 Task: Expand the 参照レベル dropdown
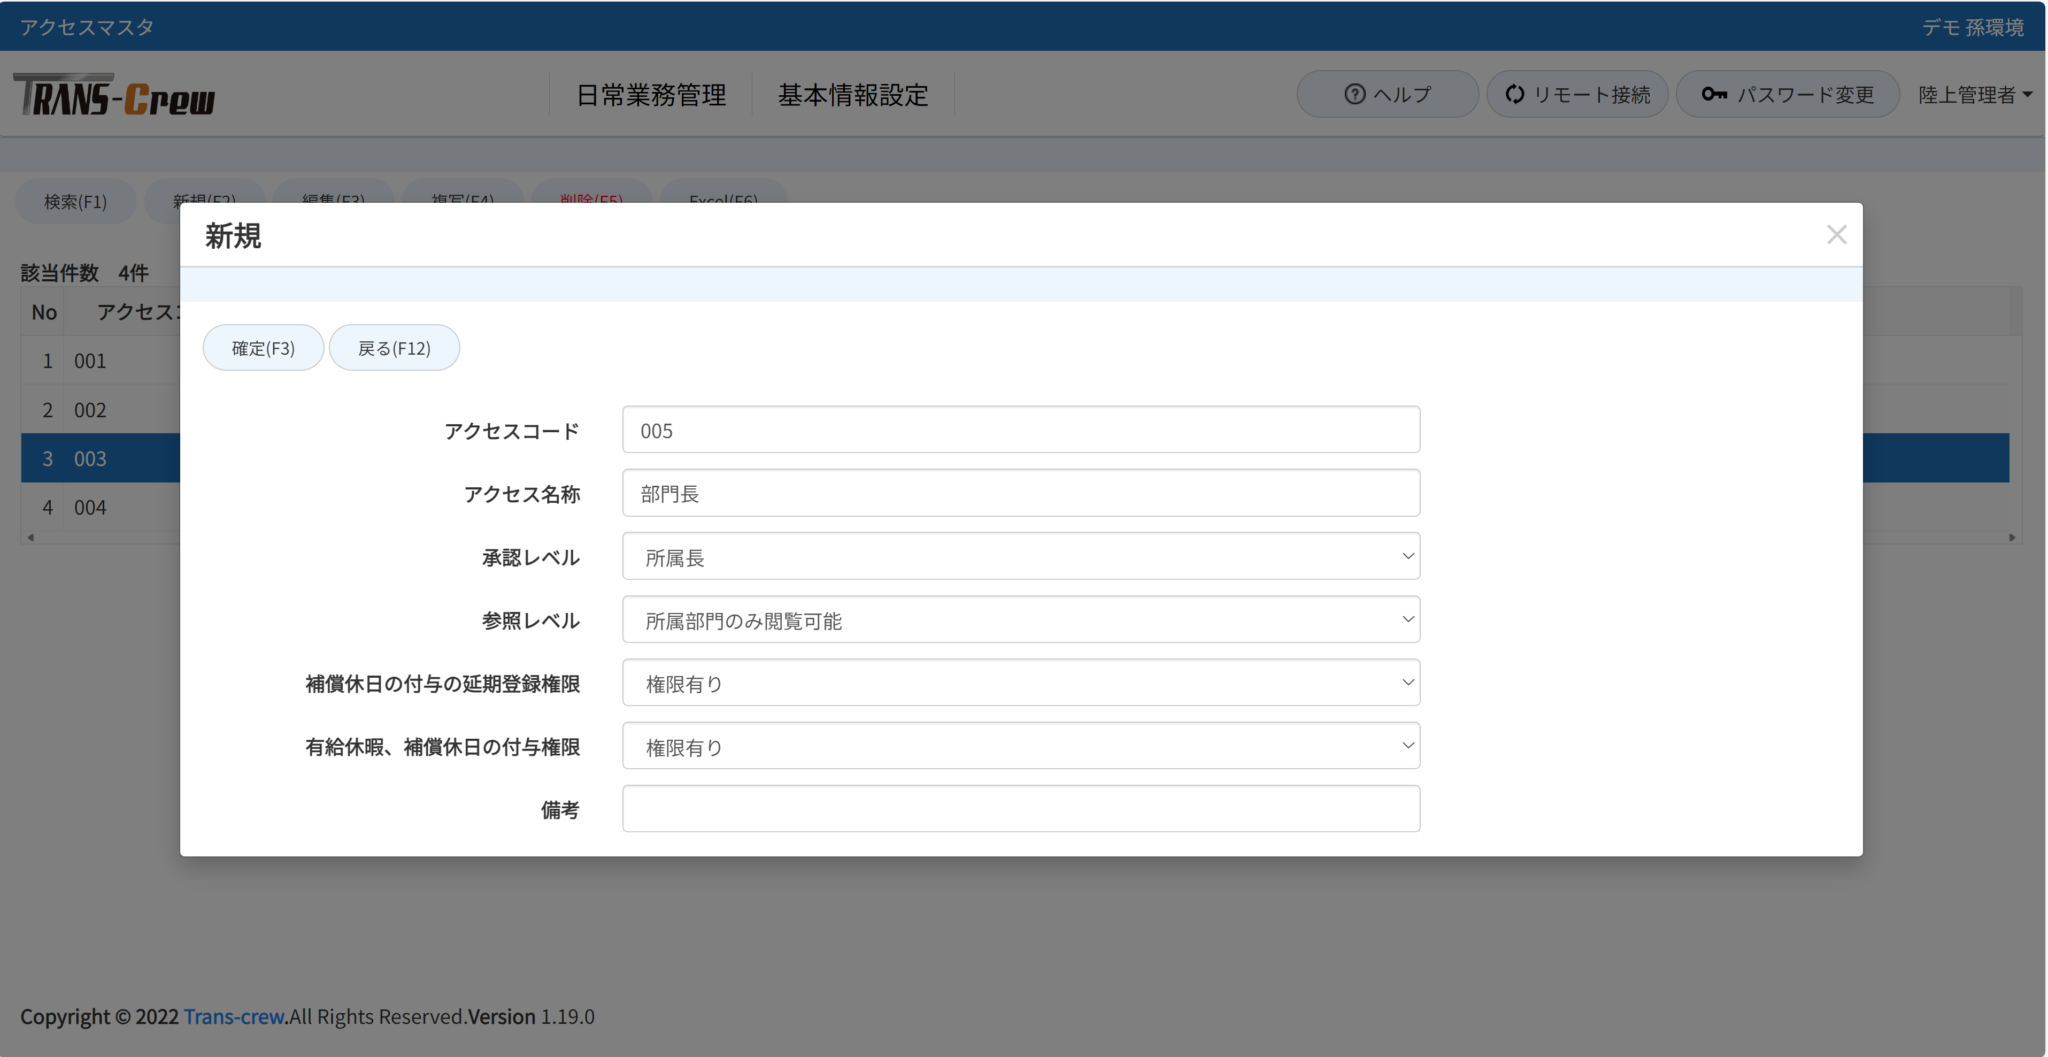tap(1020, 620)
